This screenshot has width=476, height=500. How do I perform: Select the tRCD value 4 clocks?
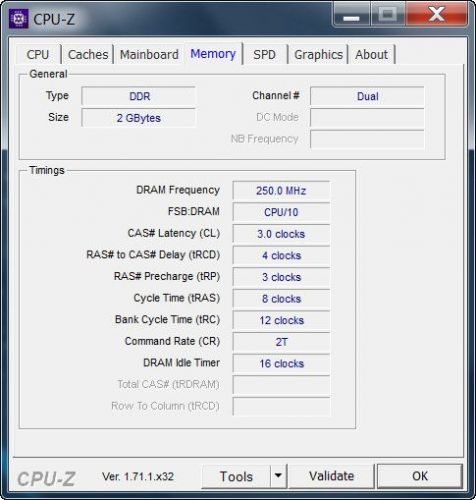coord(281,255)
